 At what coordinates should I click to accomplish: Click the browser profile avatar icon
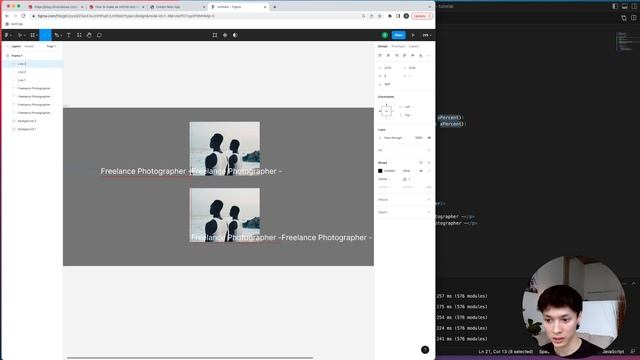coord(406,16)
